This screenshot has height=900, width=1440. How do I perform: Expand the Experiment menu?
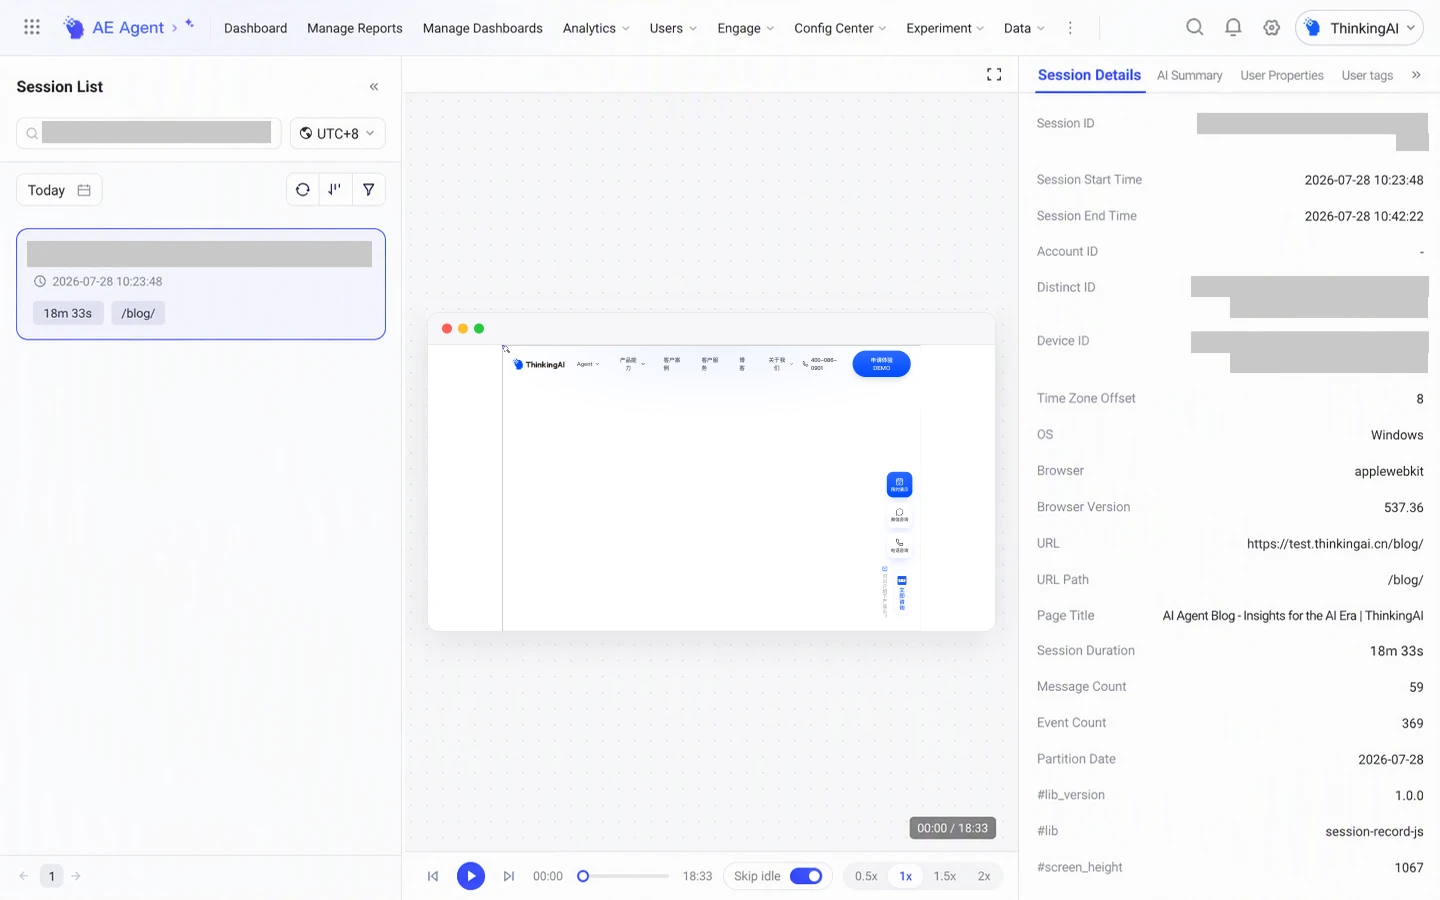(945, 28)
